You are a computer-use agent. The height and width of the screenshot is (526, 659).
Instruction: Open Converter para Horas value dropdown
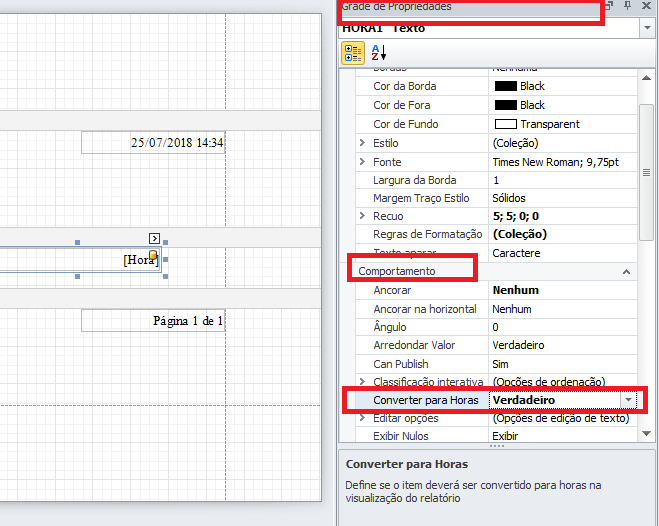[628, 400]
